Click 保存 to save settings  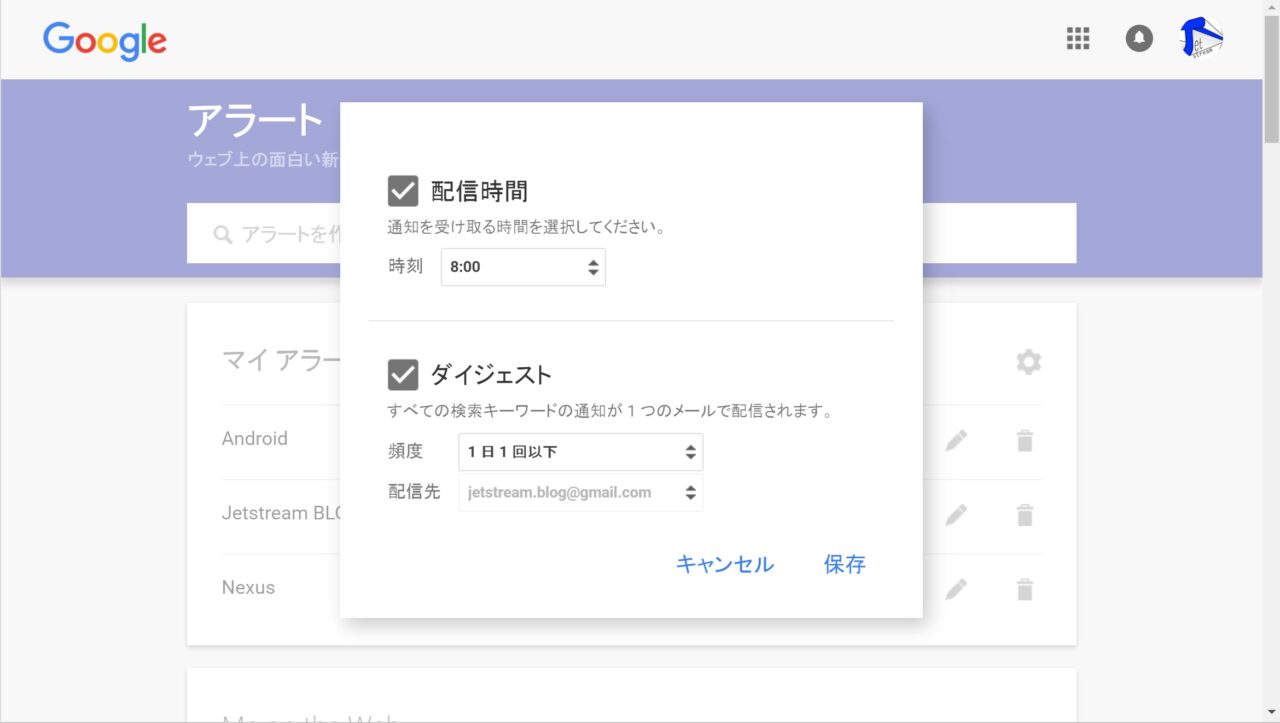coord(844,564)
